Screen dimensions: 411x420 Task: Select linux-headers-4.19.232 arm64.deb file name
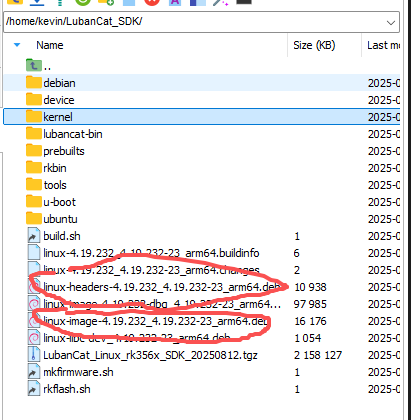pos(162,287)
